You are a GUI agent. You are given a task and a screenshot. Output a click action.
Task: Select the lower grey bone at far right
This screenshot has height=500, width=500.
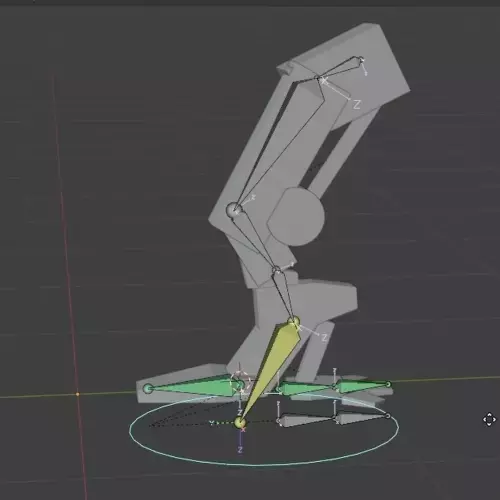362,418
